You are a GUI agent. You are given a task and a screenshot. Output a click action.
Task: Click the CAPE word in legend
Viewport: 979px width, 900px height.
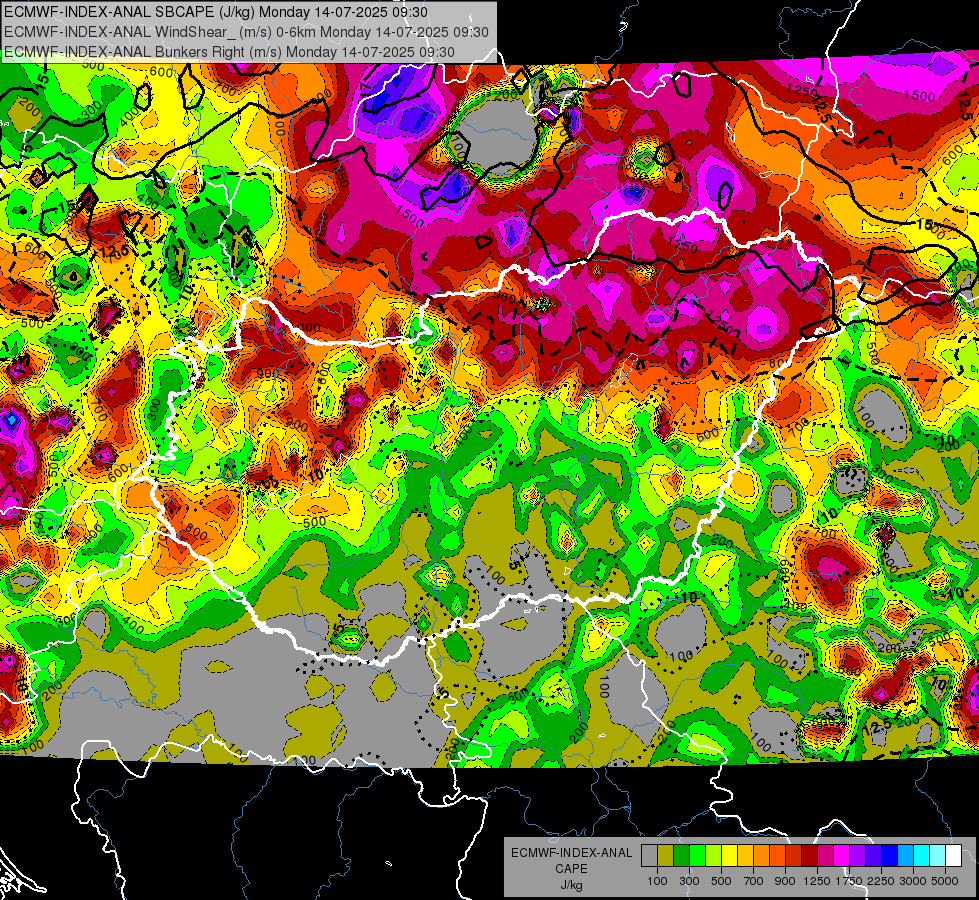[x=571, y=869]
